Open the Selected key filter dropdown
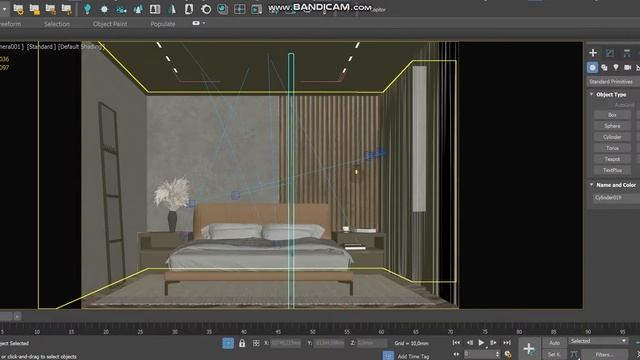This screenshot has width=640, height=360. [x=598, y=341]
